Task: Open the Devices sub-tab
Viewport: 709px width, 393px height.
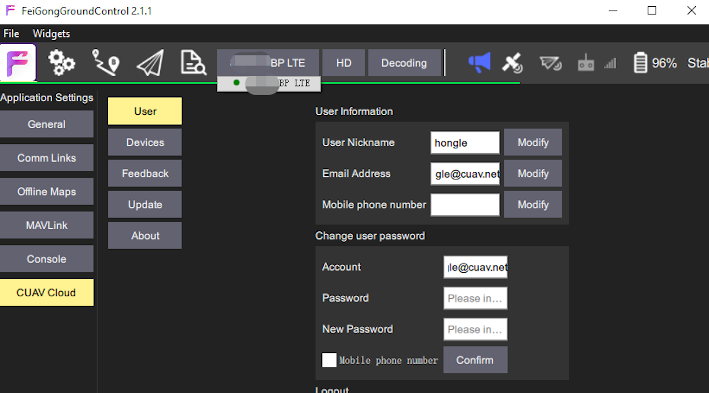Action: 145,142
